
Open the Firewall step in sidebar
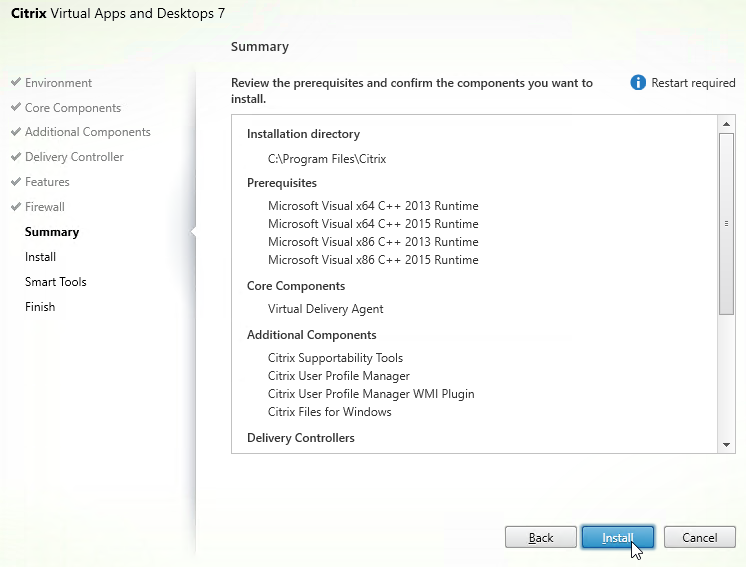pyautogui.click(x=45, y=207)
